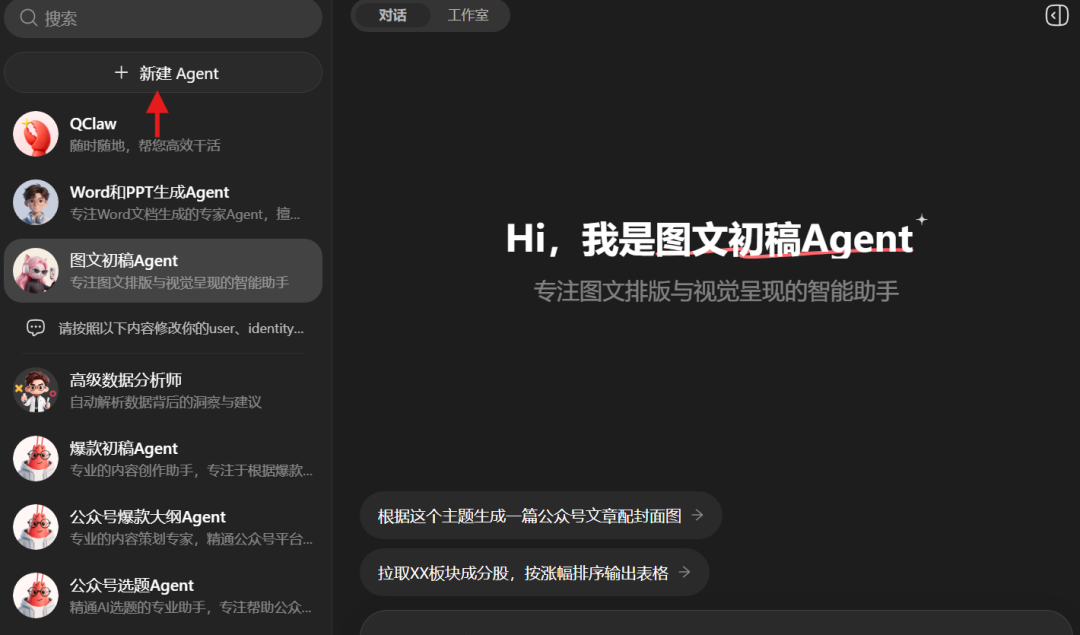Click the 爆款初稿Agent avatar

click(x=36, y=459)
